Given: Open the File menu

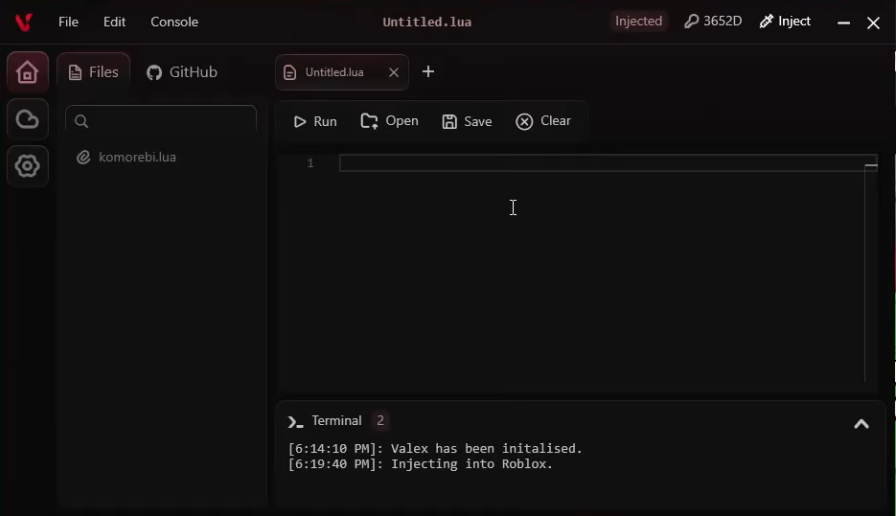Looking at the screenshot, I should point(68,22).
